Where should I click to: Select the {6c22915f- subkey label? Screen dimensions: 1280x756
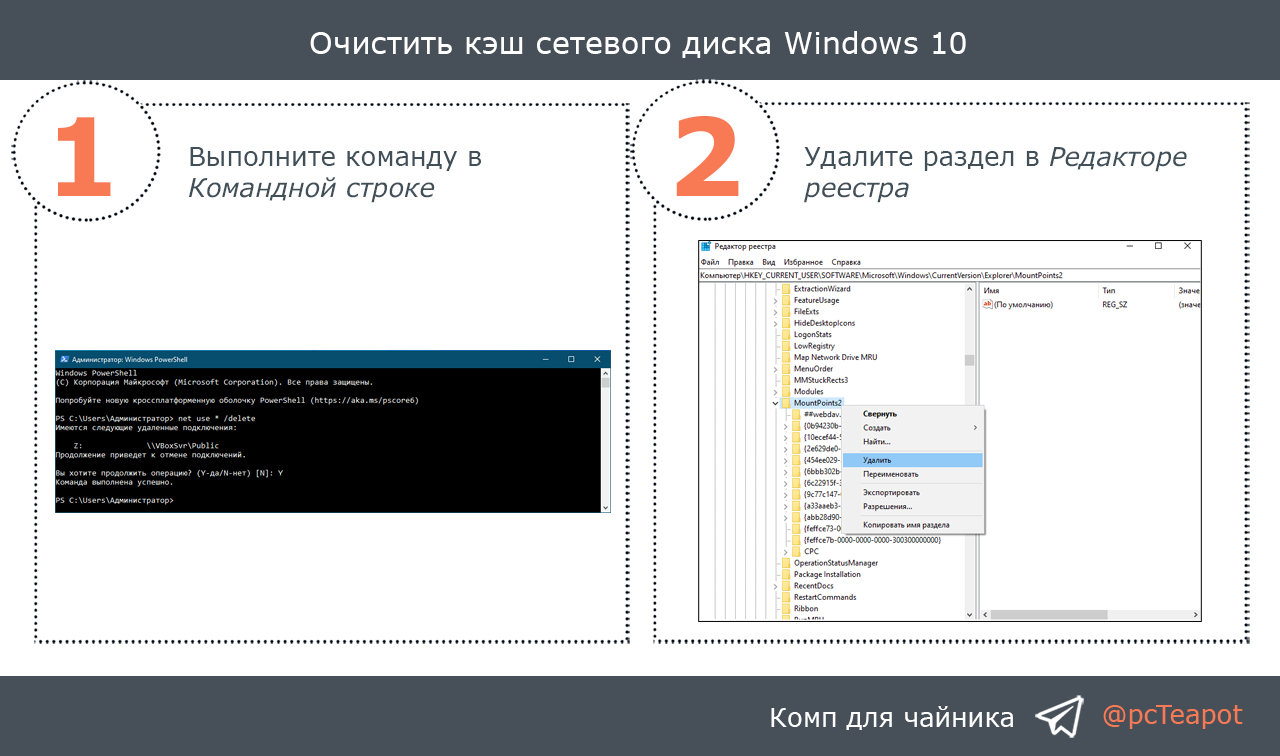pyautogui.click(x=822, y=483)
